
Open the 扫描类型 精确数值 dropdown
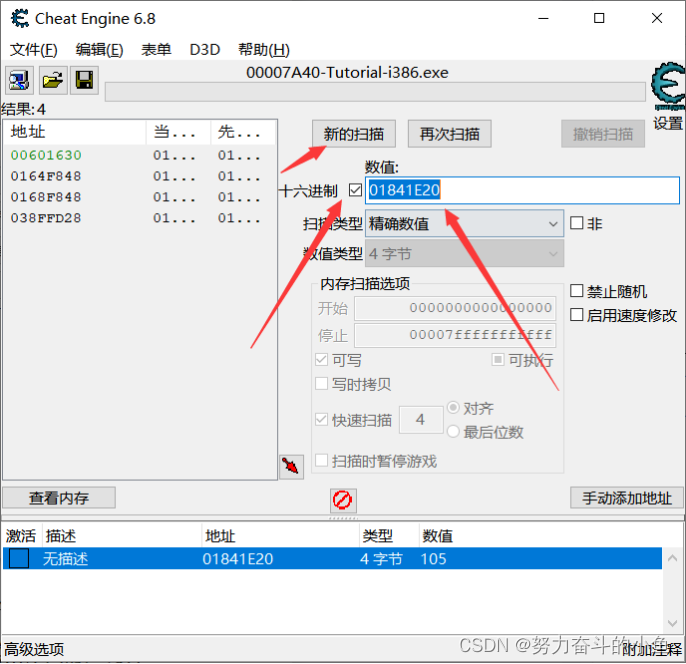pos(464,224)
